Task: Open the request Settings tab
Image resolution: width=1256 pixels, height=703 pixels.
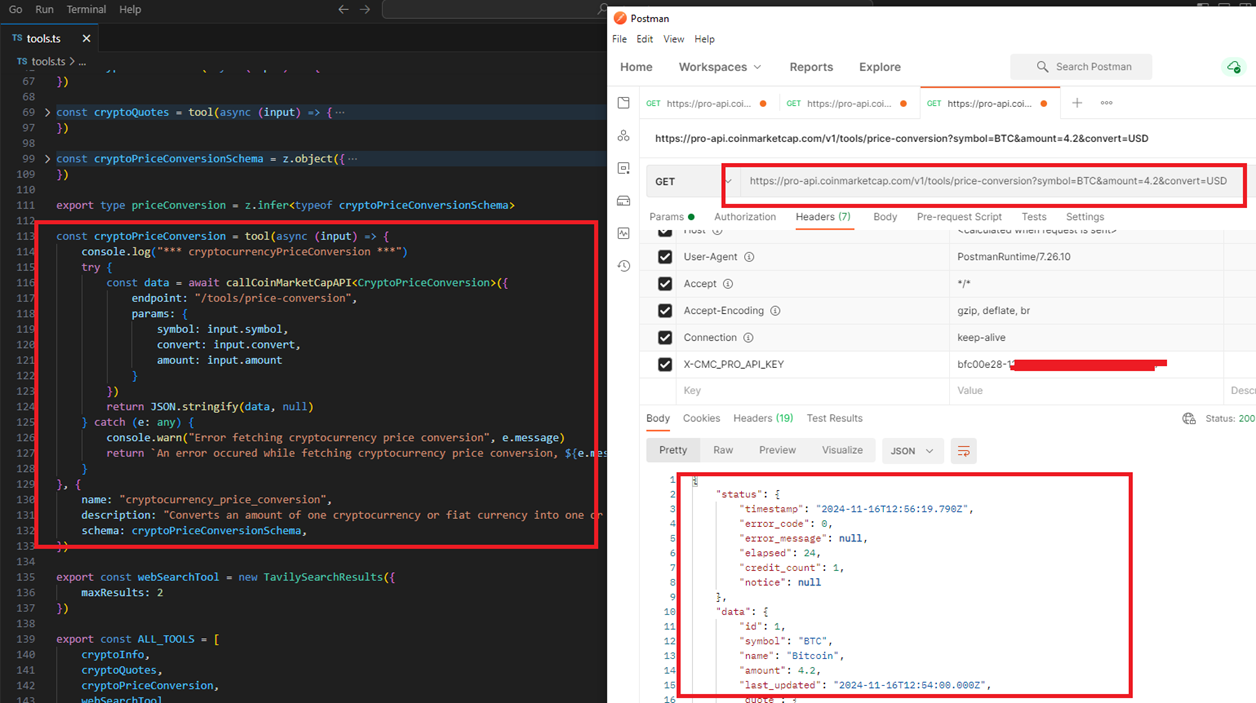Action: 1085,217
